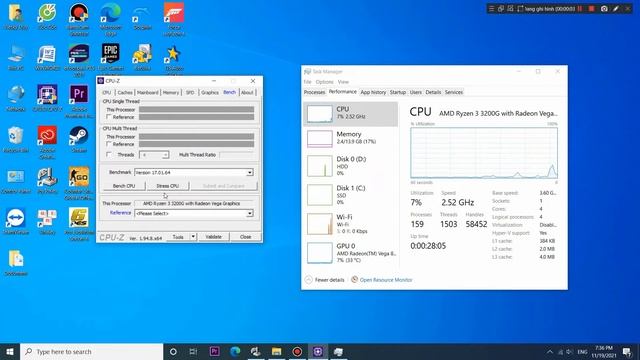Select Disk 1 (C:) SSD performance item
The image size is (640, 360).
pos(351,195)
